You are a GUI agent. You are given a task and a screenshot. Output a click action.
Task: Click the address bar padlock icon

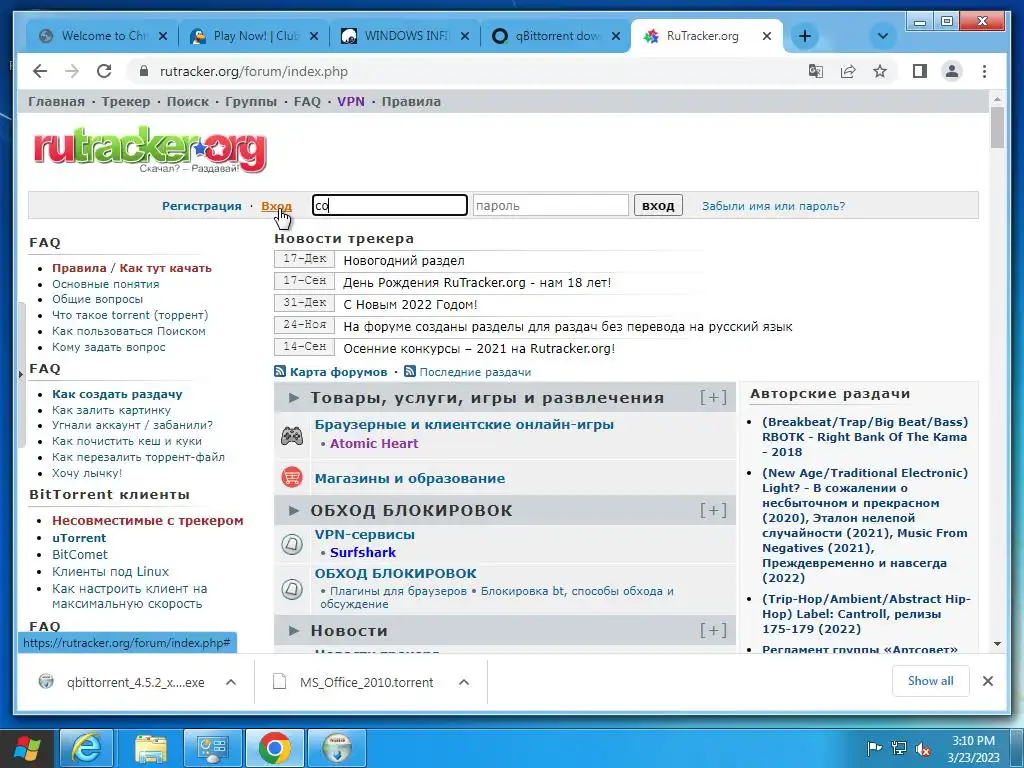[144, 71]
